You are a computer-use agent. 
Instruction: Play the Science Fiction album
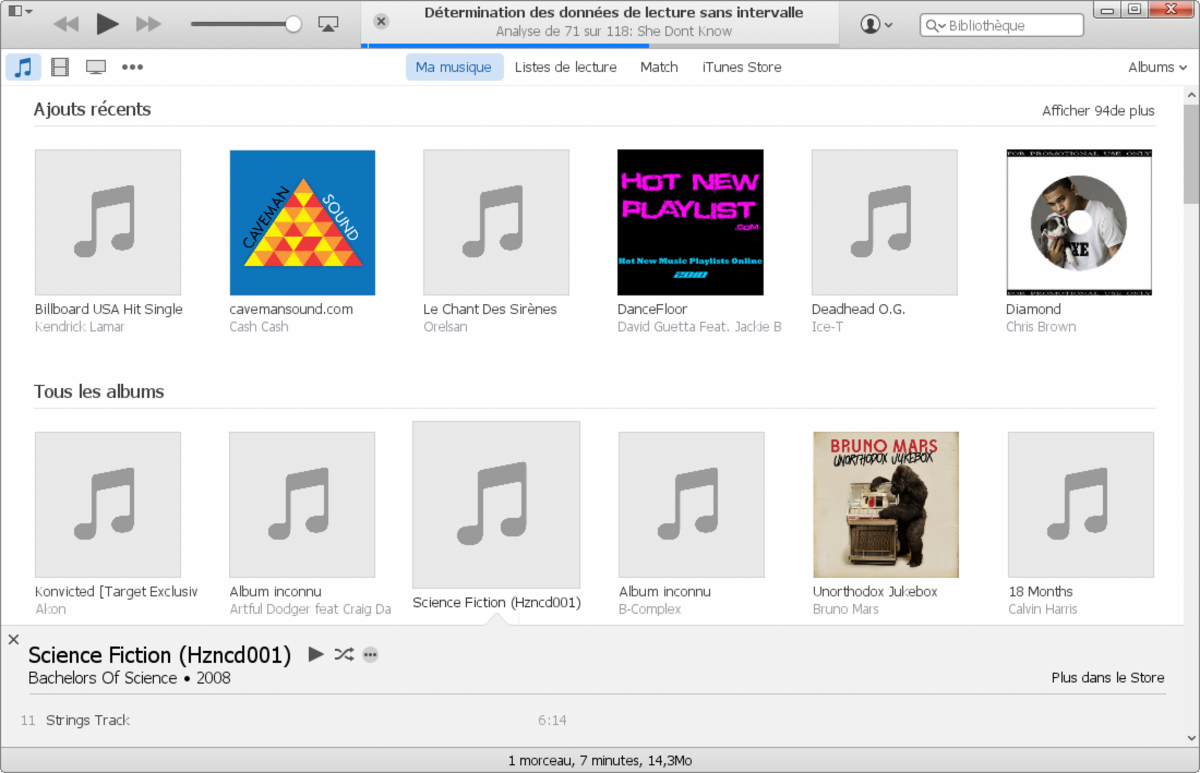pyautogui.click(x=316, y=654)
